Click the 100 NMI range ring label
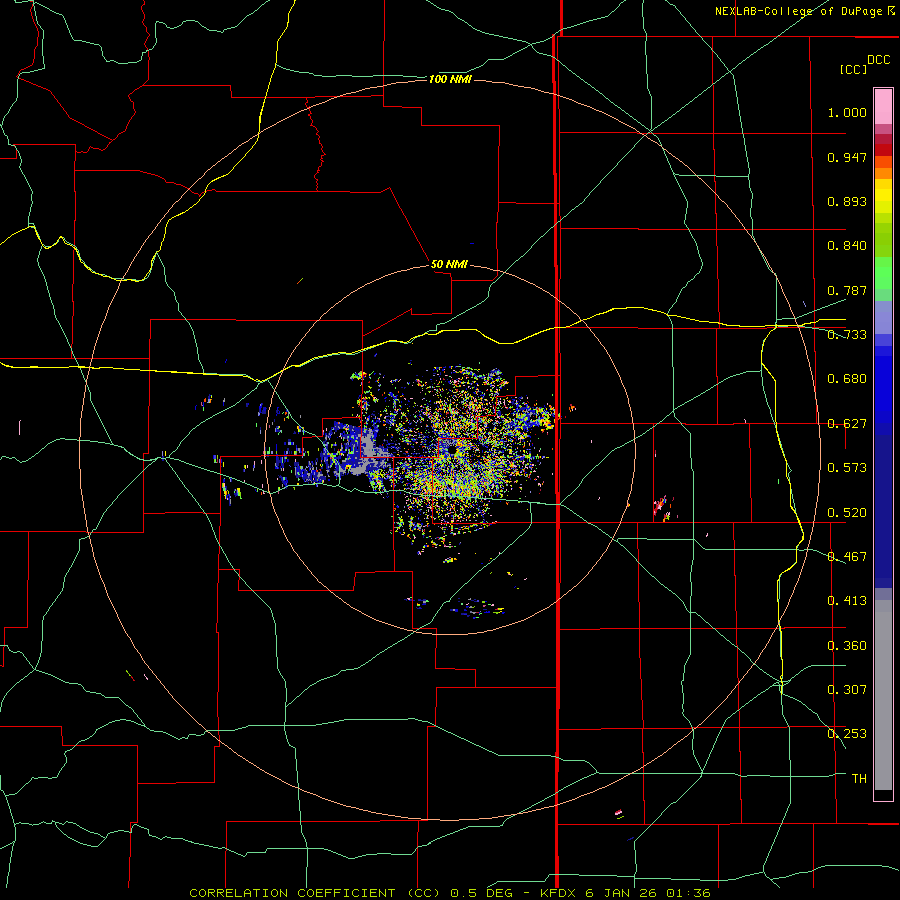 (x=450, y=79)
